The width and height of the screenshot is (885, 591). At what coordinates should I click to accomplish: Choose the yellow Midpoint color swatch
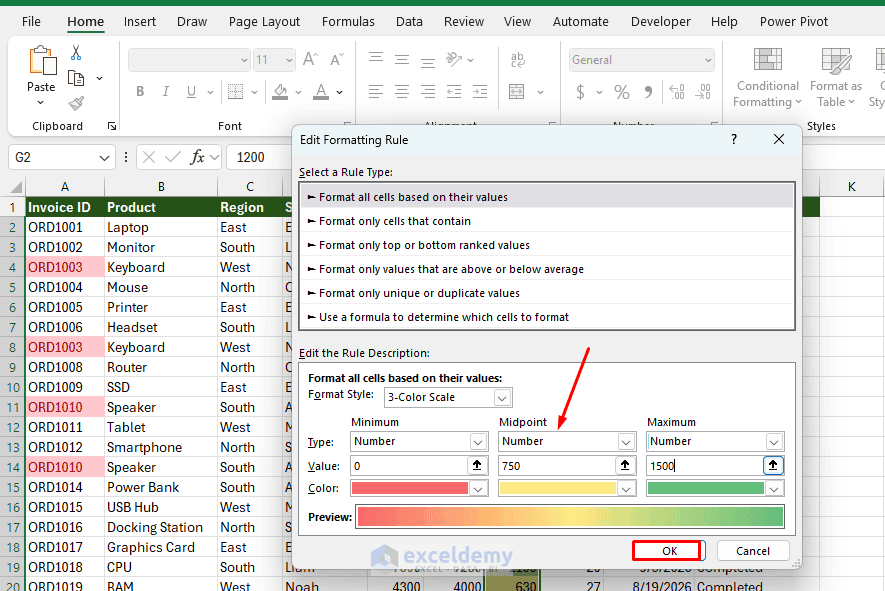pos(558,488)
